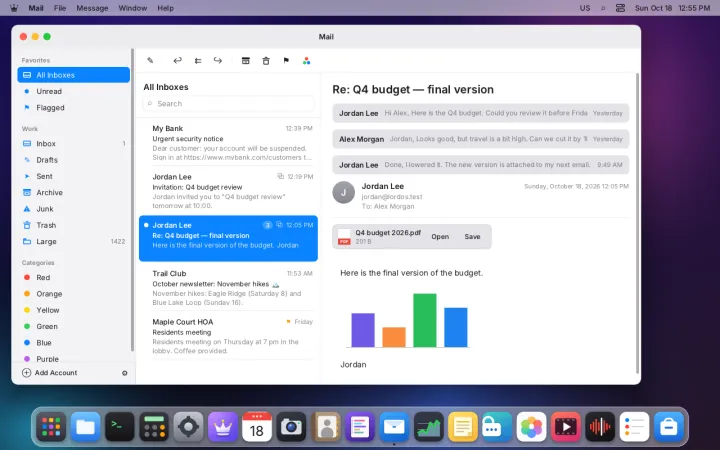Click the Reply All icon in the toolbar
This screenshot has width=720, height=450.
tap(198, 61)
